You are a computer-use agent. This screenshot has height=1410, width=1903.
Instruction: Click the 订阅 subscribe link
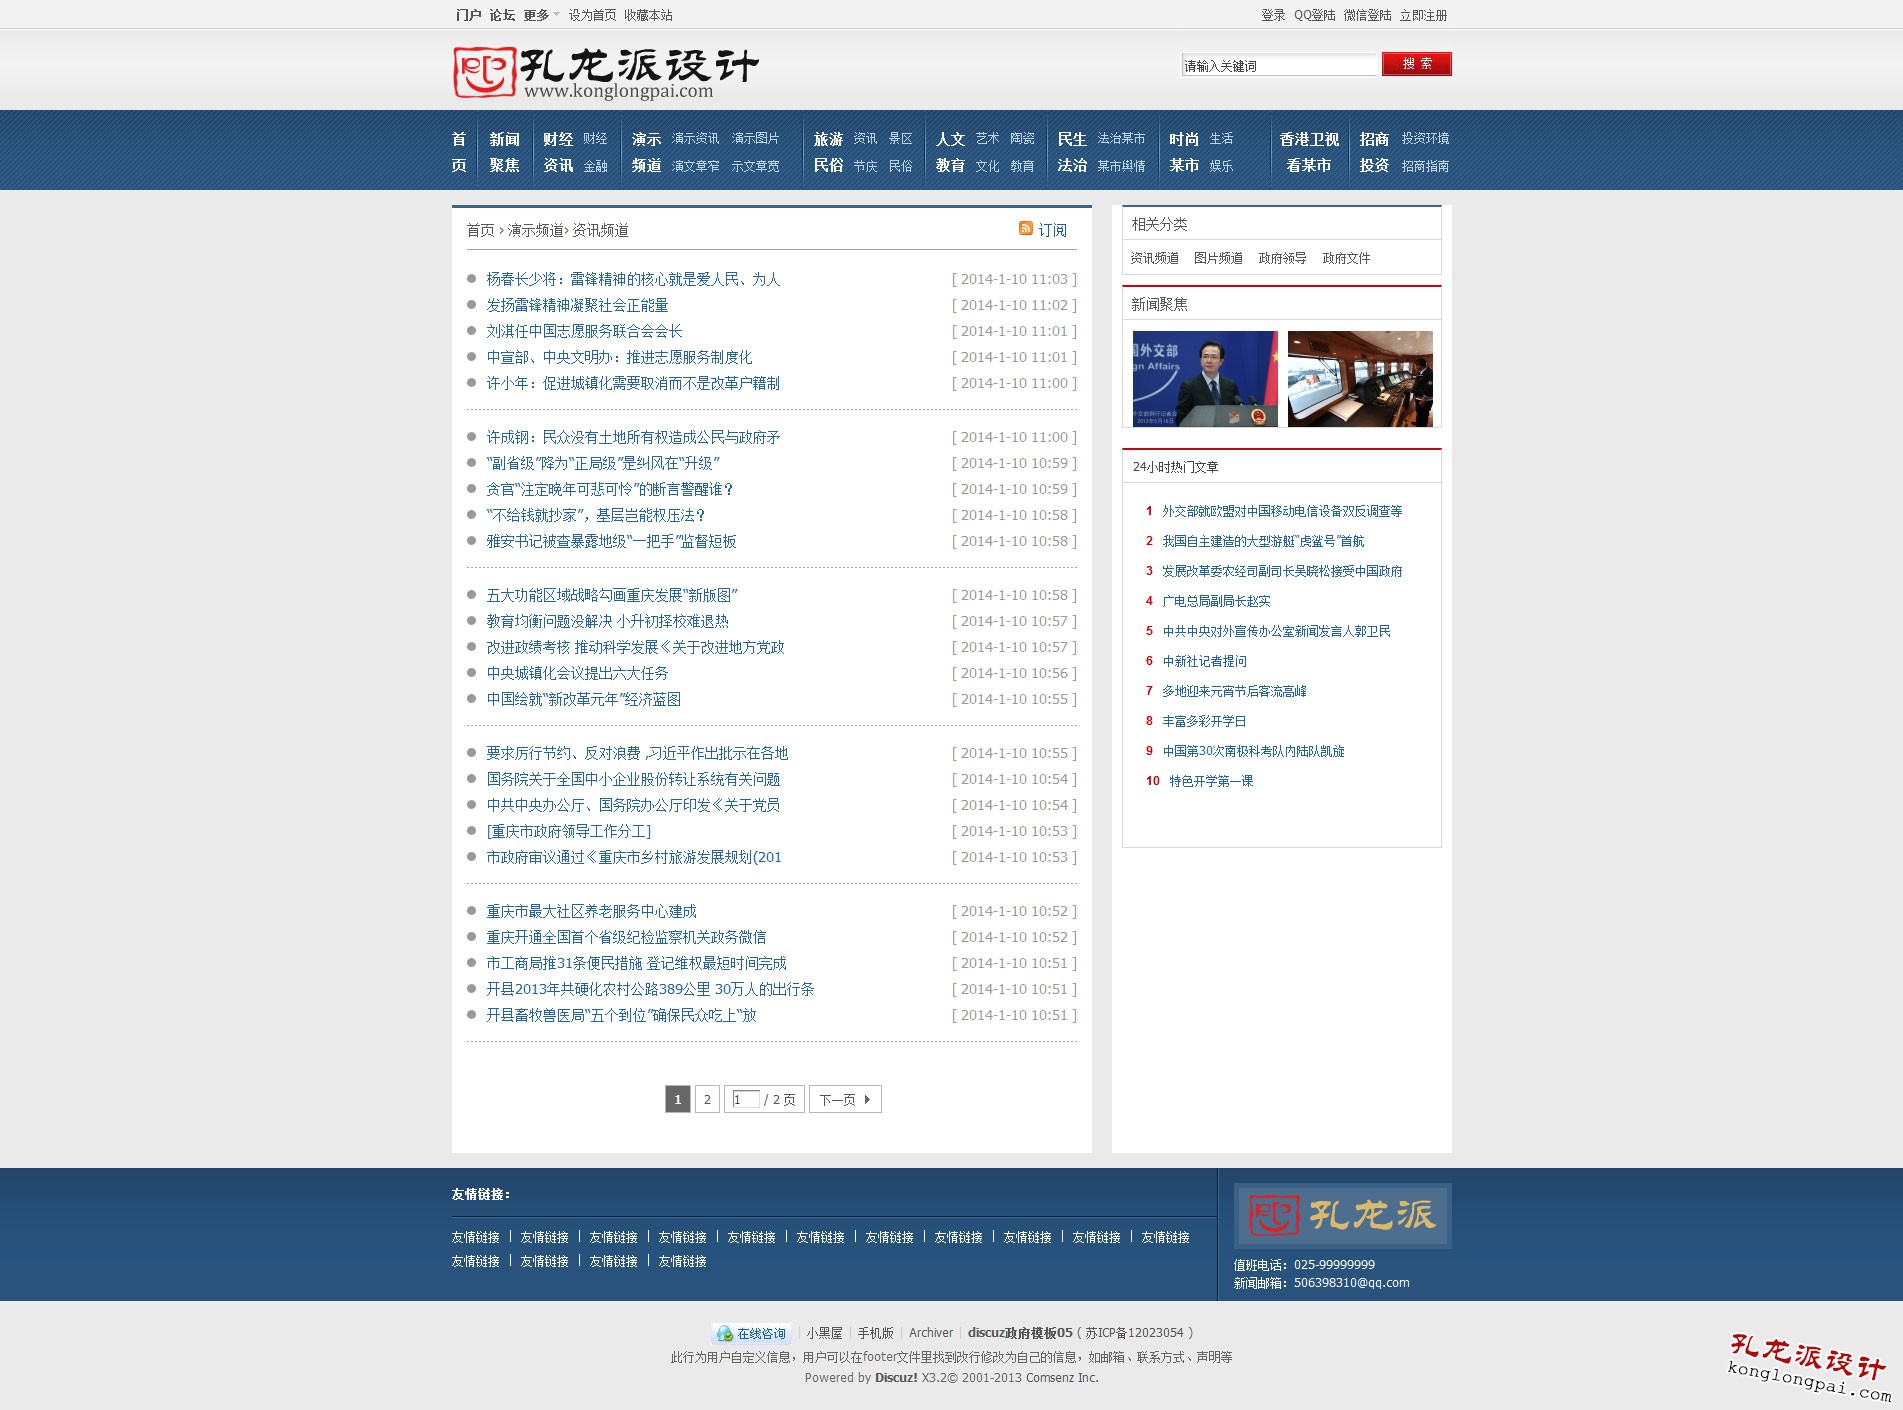[1052, 230]
